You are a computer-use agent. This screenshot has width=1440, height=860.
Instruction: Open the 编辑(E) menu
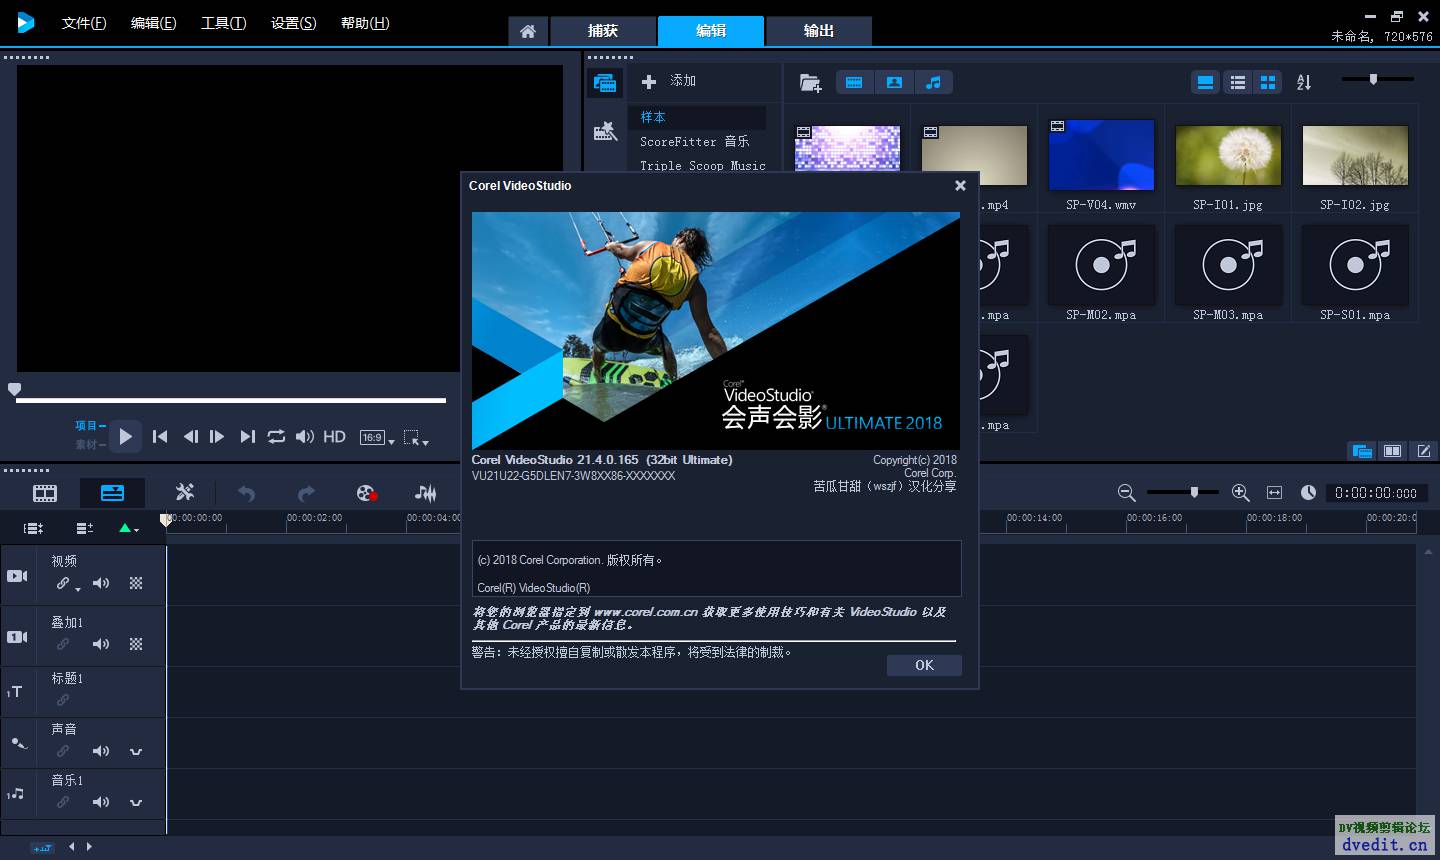153,23
